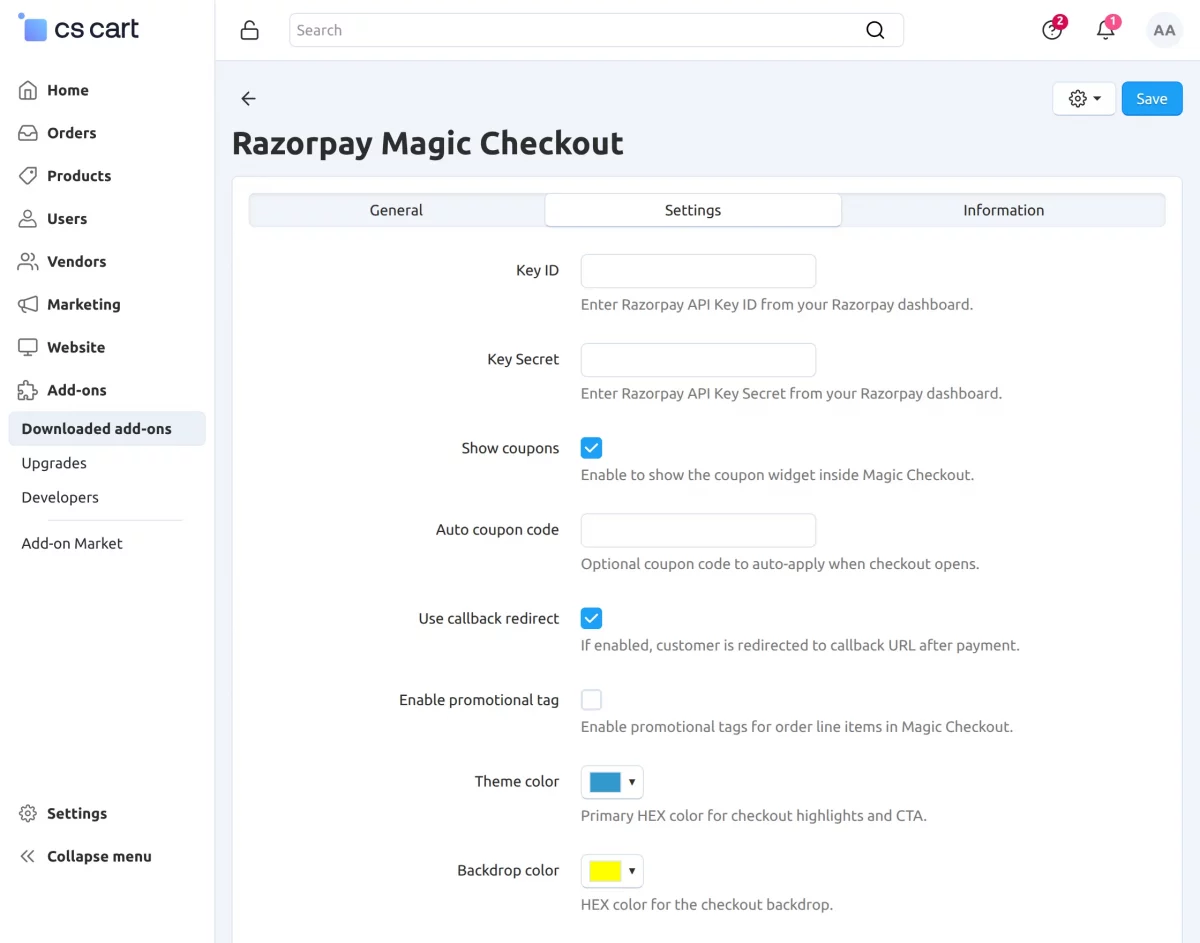Open the Home sidebar icon
The height and width of the screenshot is (943, 1200).
point(28,90)
